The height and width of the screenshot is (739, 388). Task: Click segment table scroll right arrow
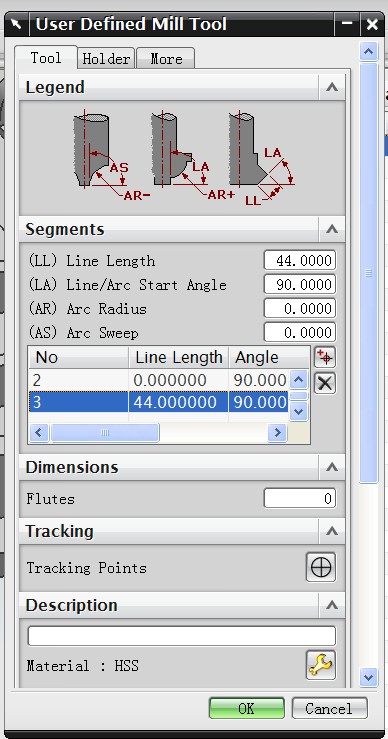coord(278,432)
